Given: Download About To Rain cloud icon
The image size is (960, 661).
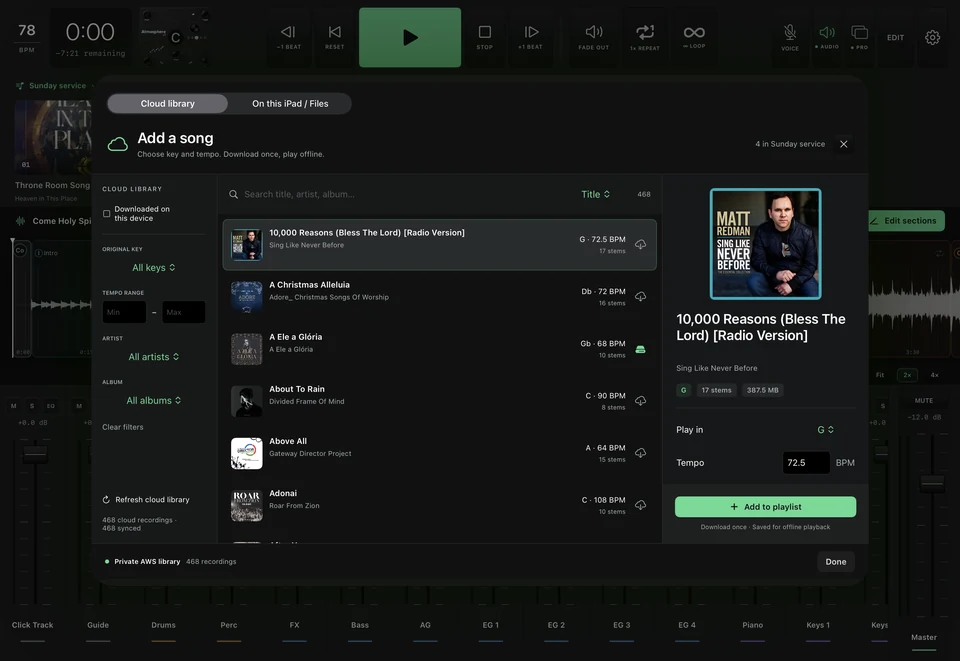Looking at the screenshot, I should 640,401.
